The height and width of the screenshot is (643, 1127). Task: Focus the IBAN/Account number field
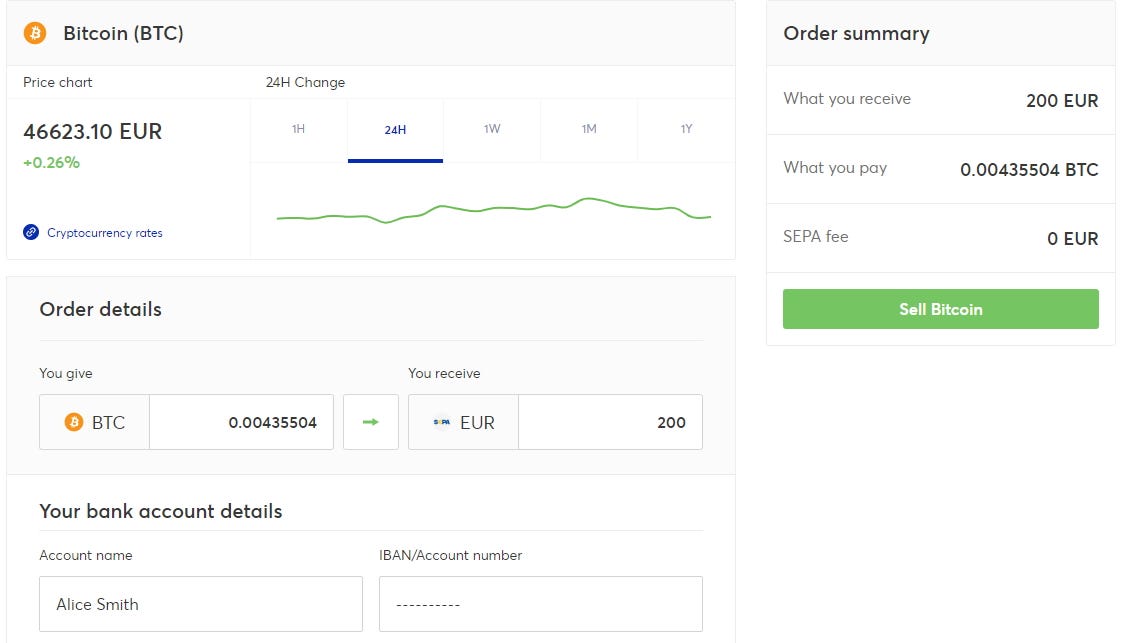(540, 604)
